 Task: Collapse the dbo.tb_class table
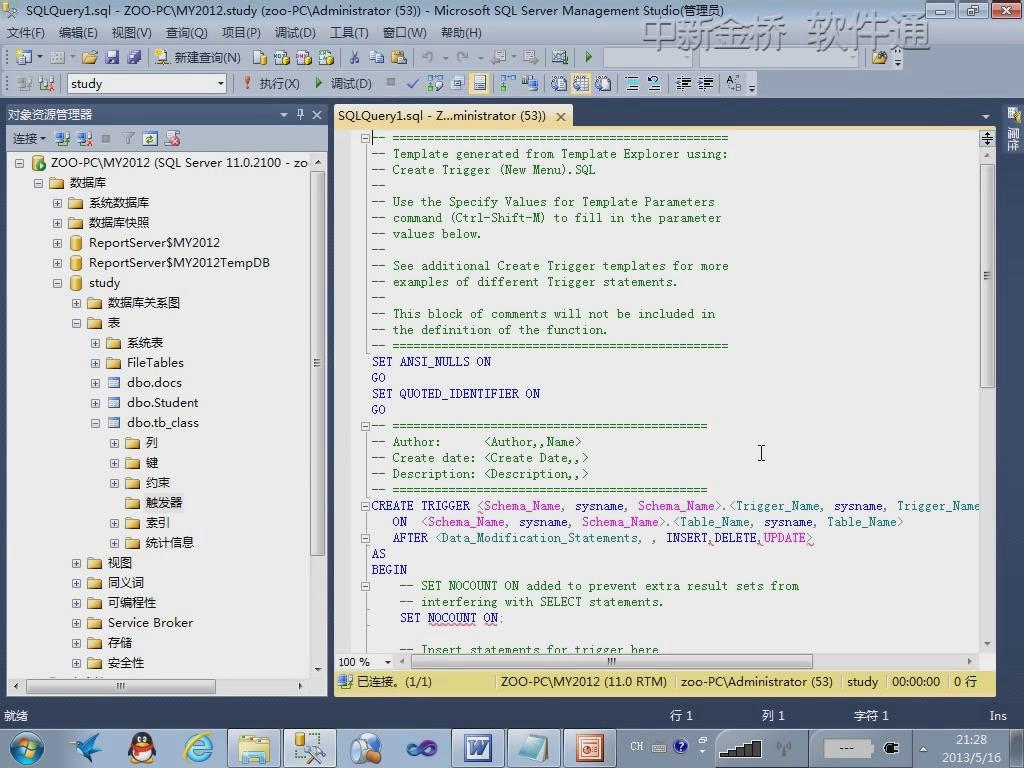click(x=95, y=423)
